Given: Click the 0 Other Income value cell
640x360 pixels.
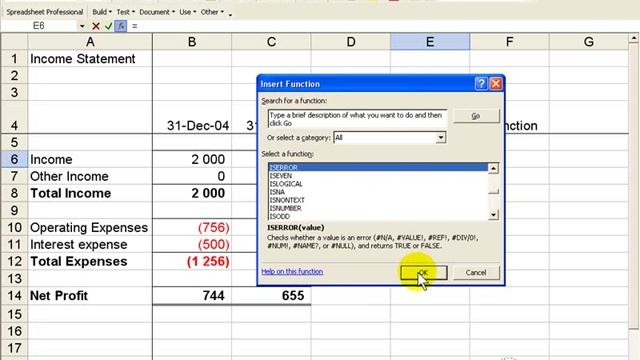Looking at the screenshot, I should (x=192, y=176).
